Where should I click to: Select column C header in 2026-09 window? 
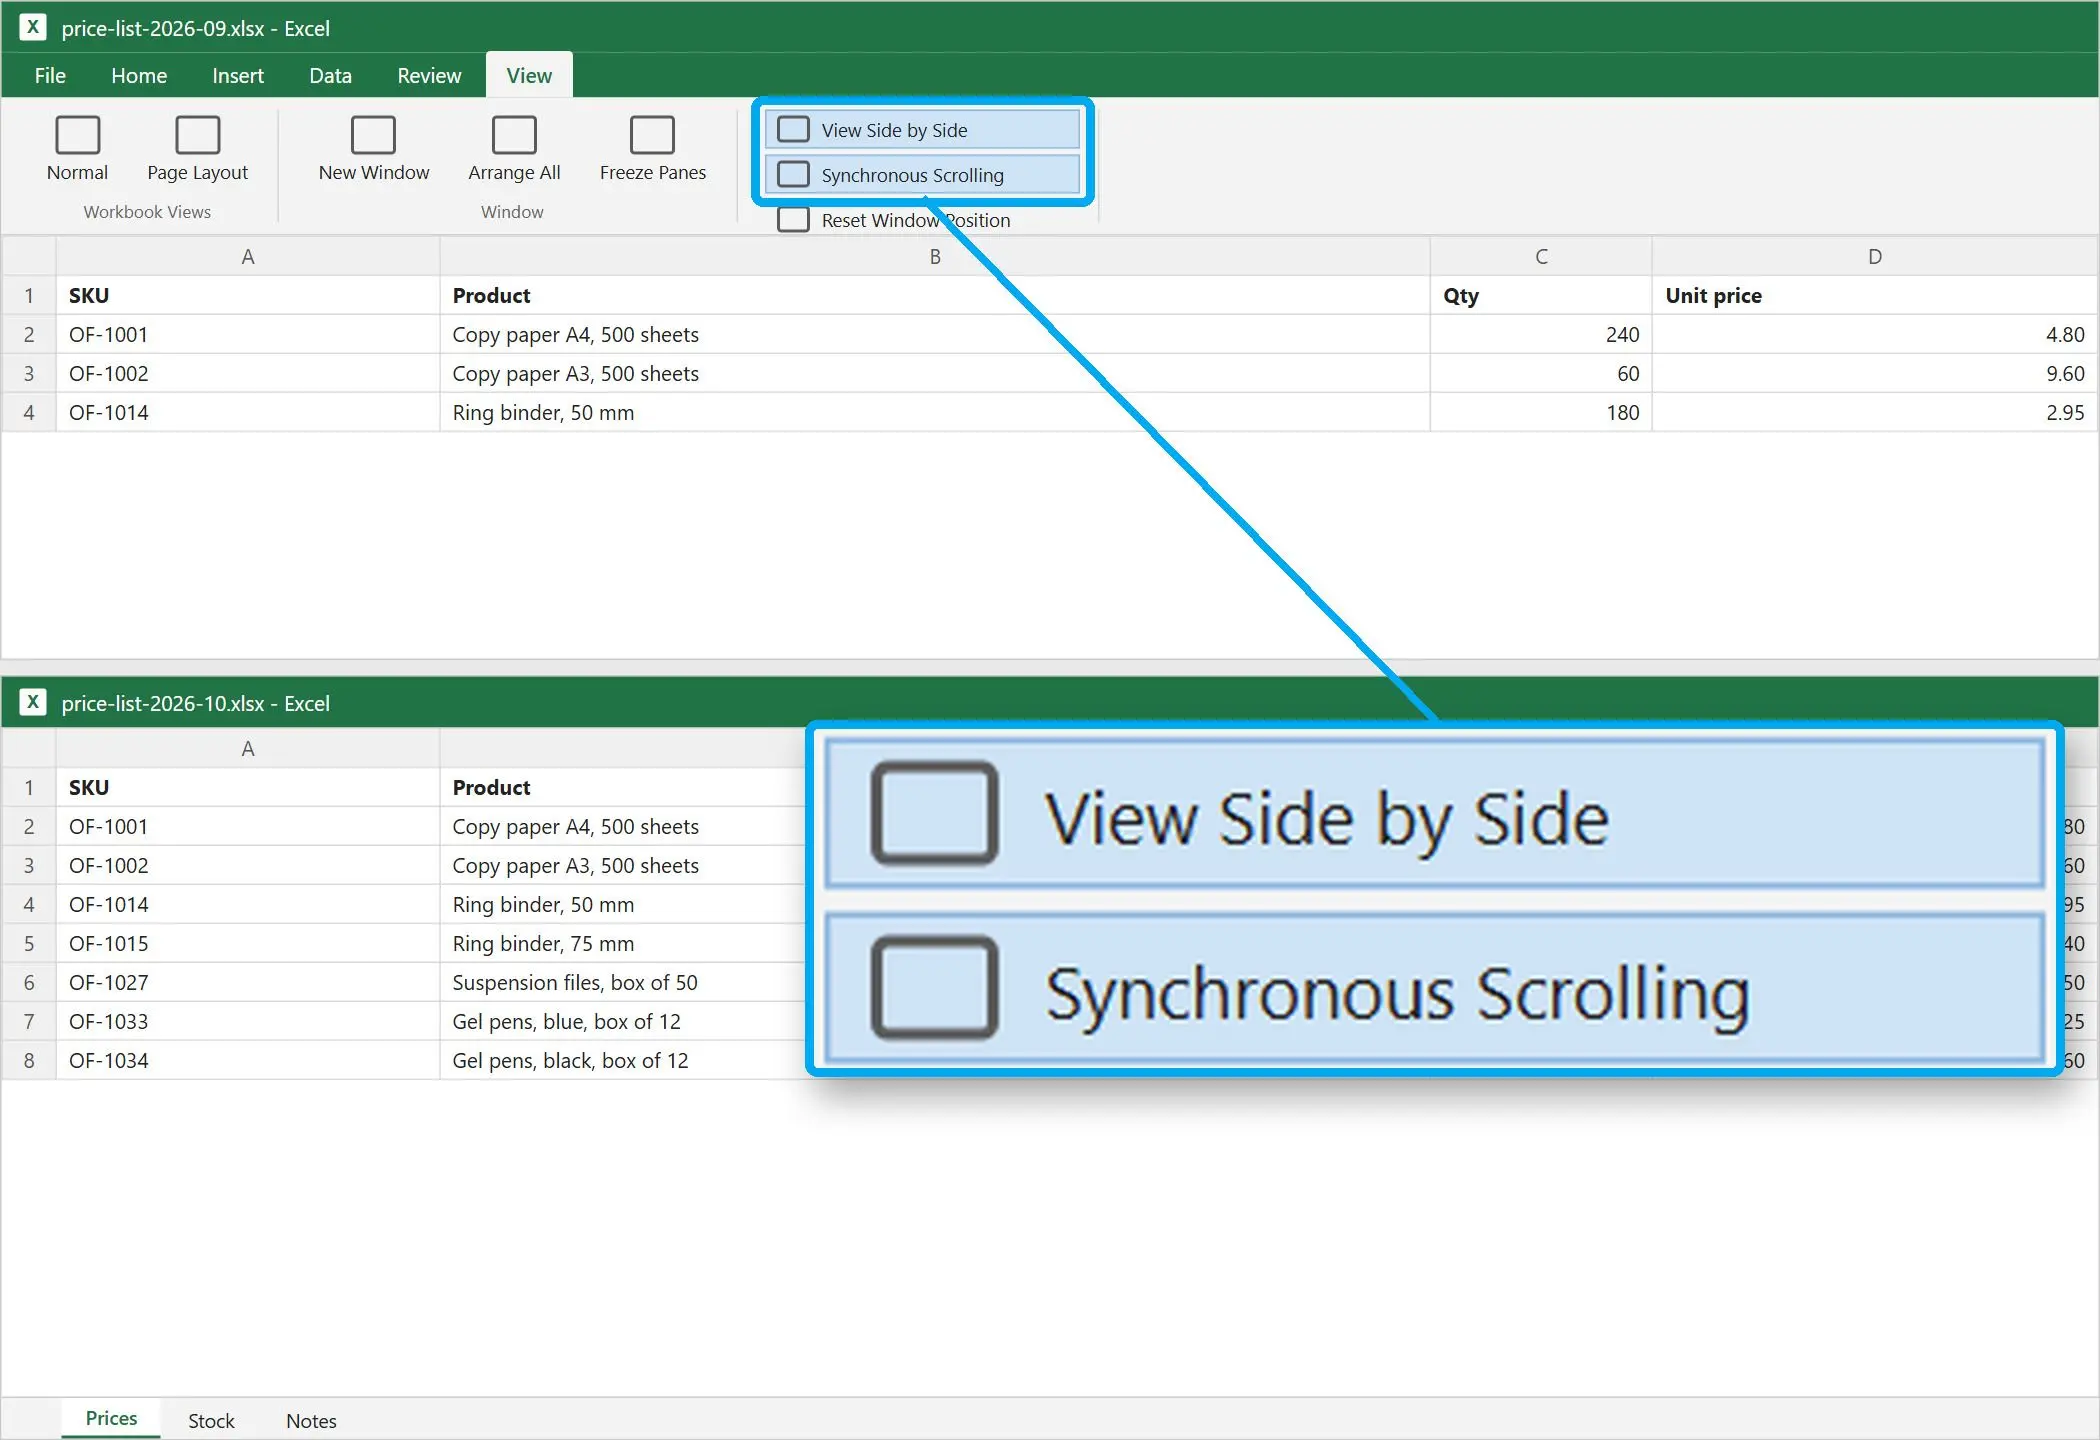tap(1541, 257)
